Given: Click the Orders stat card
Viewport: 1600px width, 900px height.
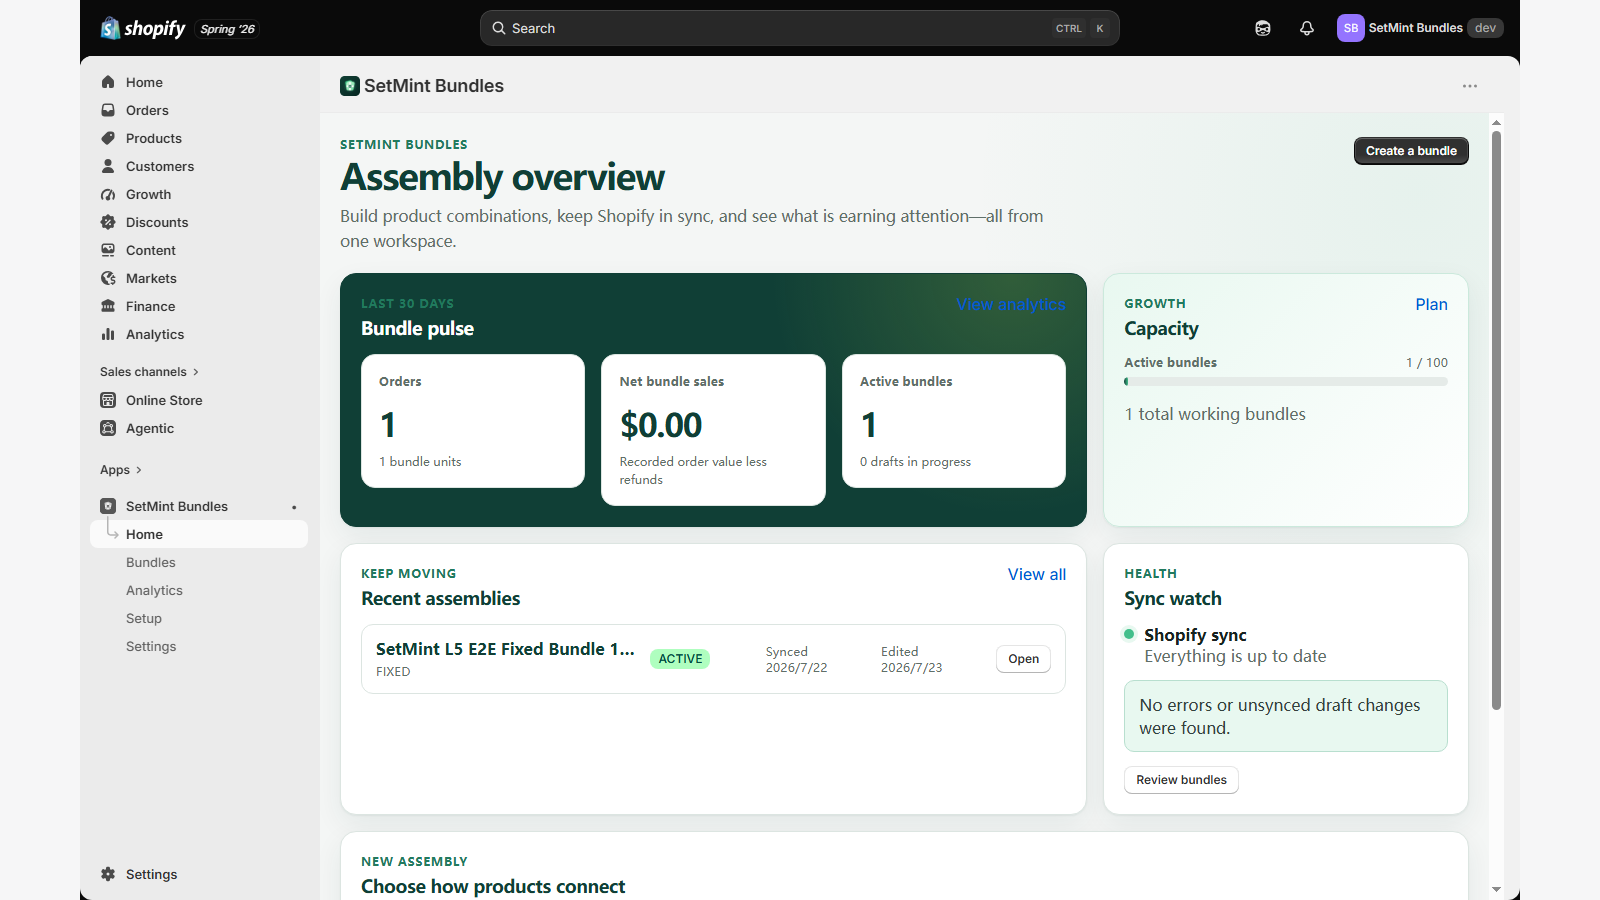Looking at the screenshot, I should coord(473,421).
